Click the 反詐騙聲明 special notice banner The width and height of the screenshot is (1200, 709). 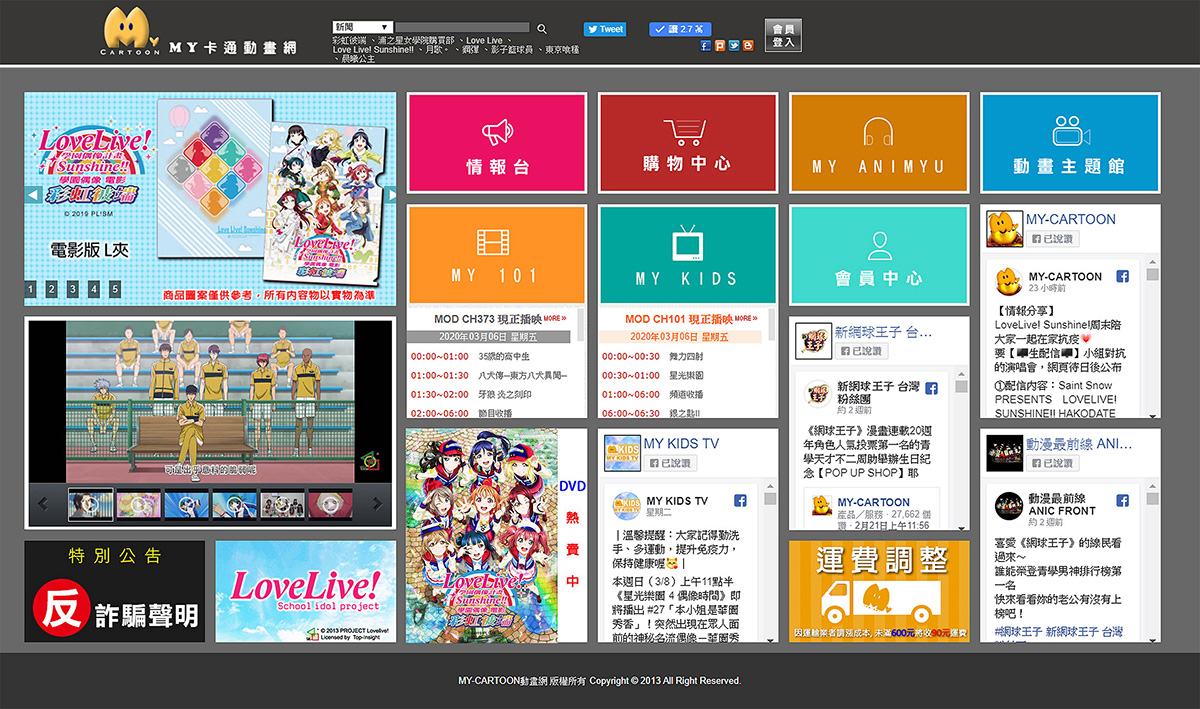tap(115, 592)
